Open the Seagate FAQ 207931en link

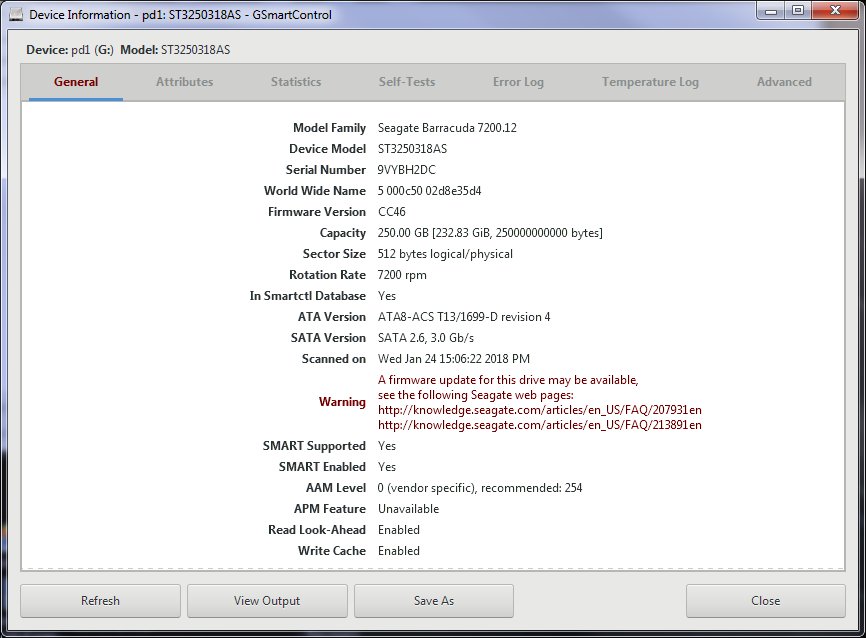pyautogui.click(x=540, y=410)
